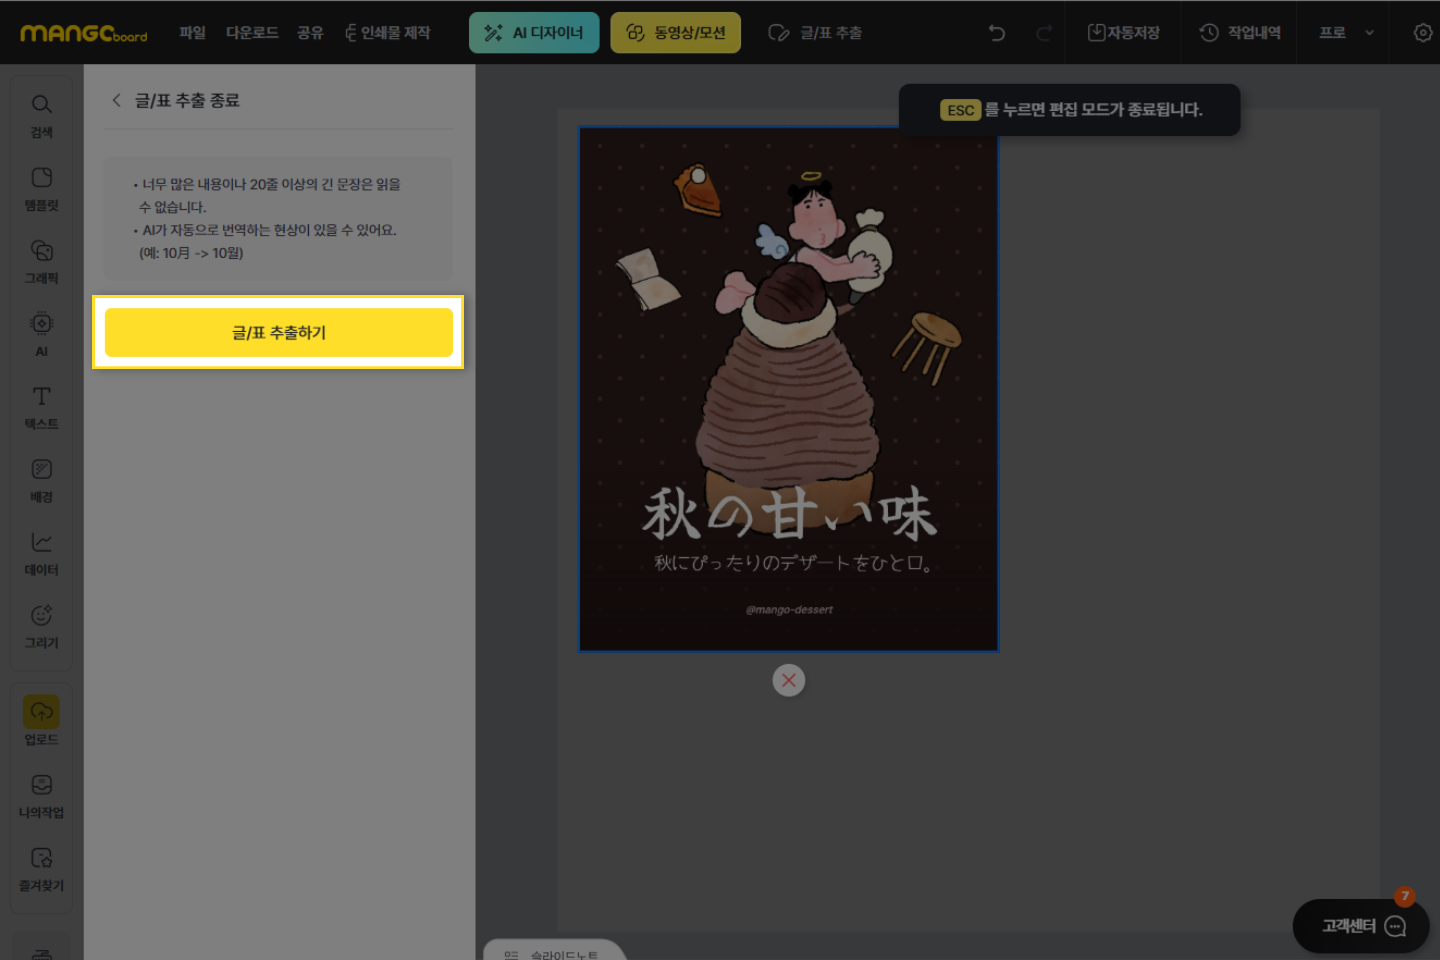Open the Templates (템플릿) sidebar panel
The width and height of the screenshot is (1440, 960).
pyautogui.click(x=41, y=187)
